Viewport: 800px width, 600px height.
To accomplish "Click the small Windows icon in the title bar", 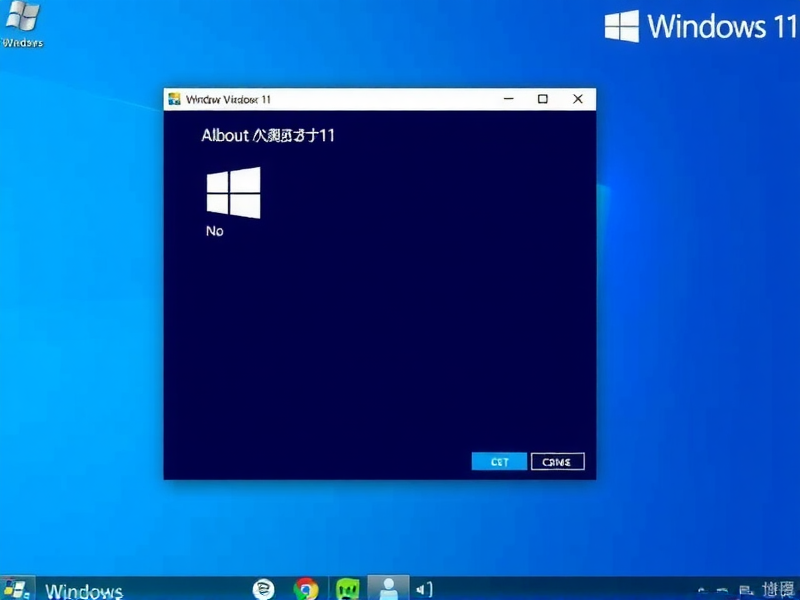I will tap(175, 99).
